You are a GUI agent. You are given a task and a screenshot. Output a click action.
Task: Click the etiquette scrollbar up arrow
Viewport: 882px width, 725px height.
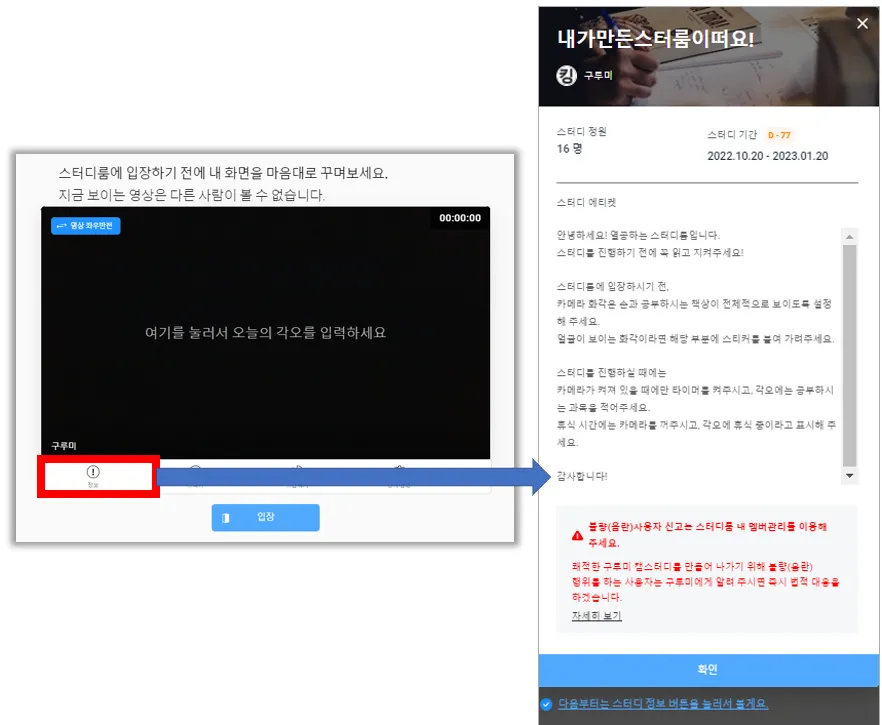pos(849,237)
